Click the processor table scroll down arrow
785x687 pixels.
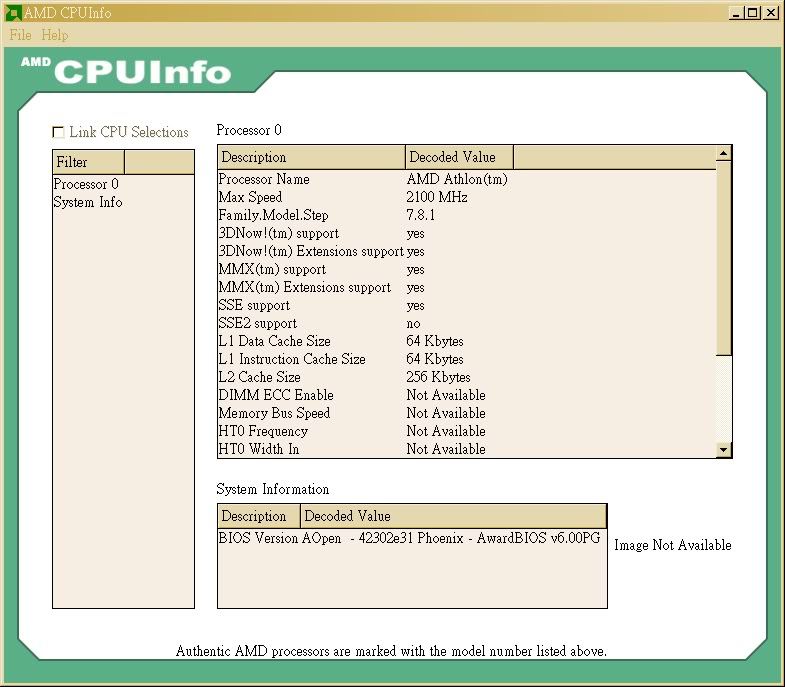(723, 449)
